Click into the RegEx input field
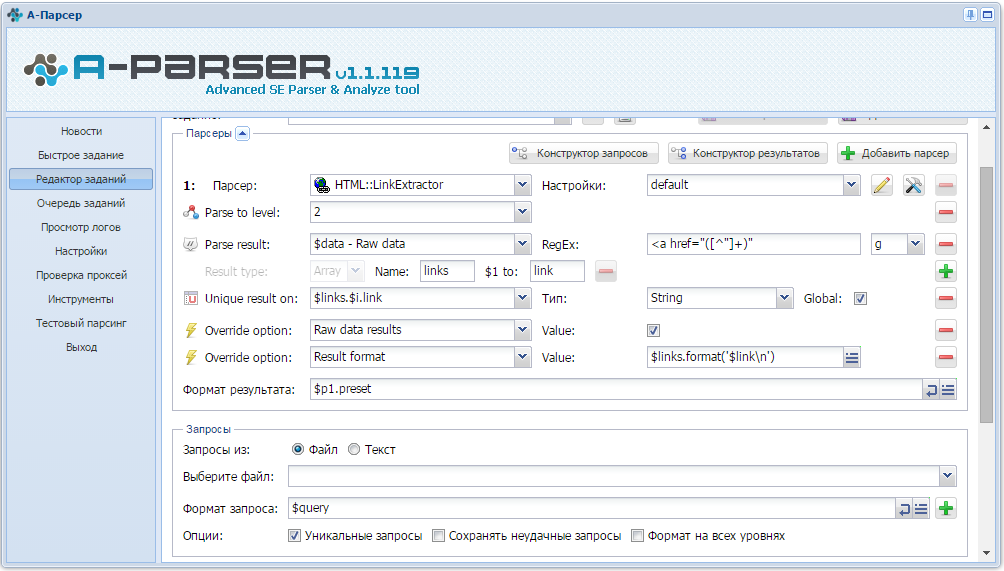This screenshot has width=1004, height=571. 754,244
